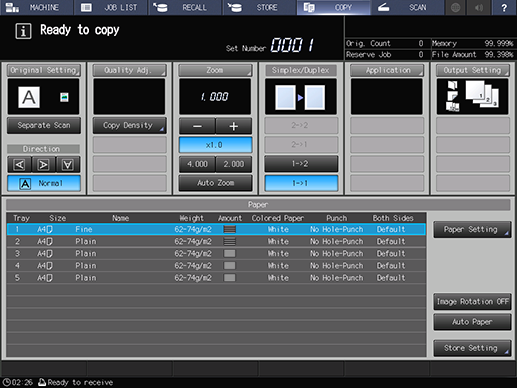Select left-rotated original direction icon
The height and width of the screenshot is (388, 517).
coord(19,164)
